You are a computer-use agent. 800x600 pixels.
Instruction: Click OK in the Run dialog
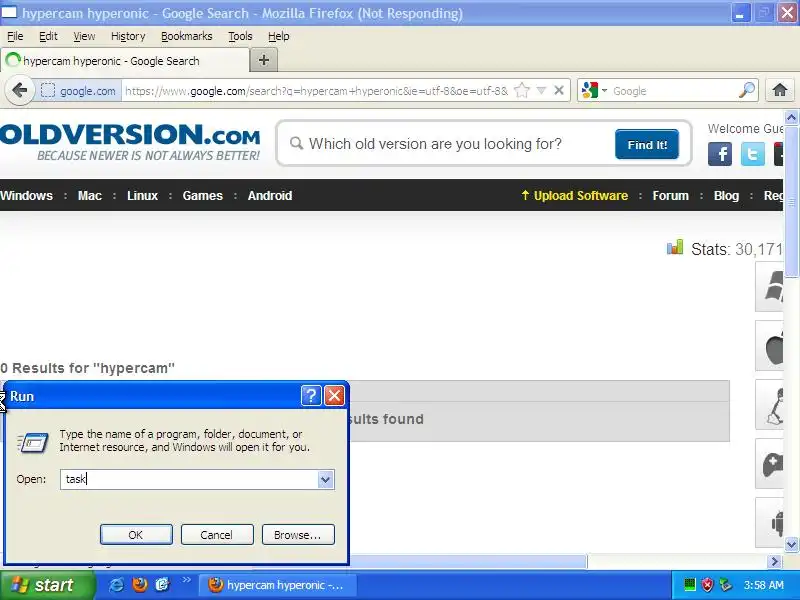coord(136,535)
